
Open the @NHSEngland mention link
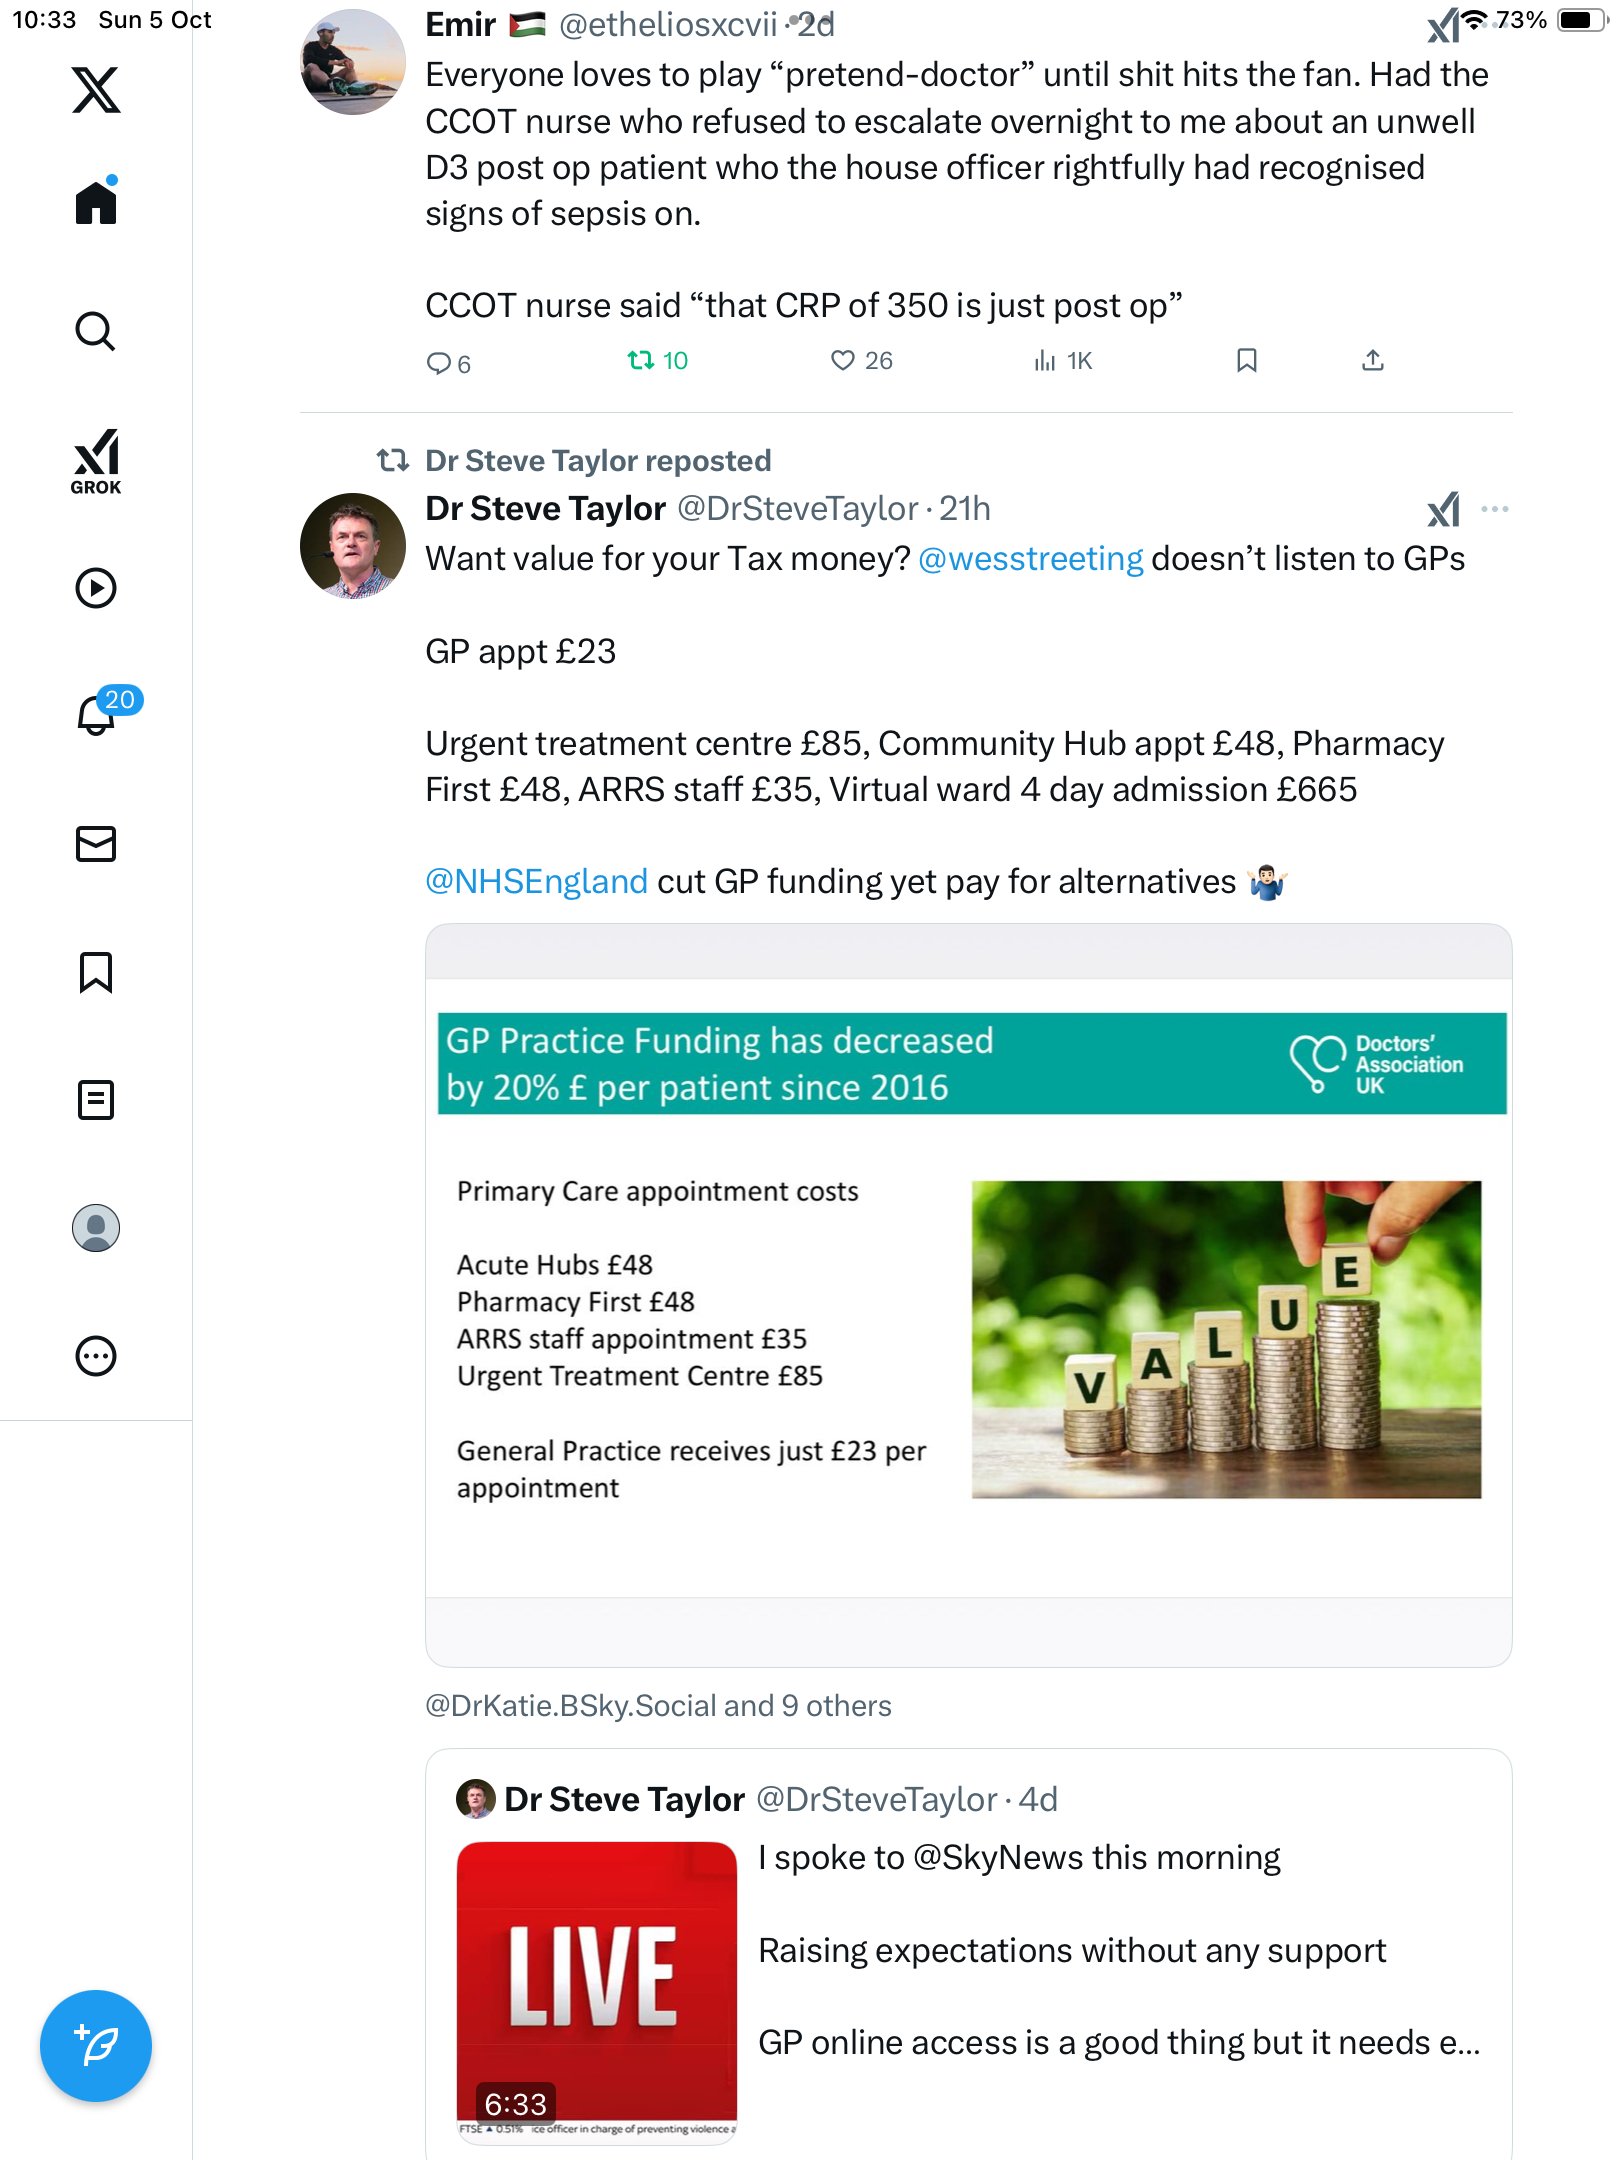point(536,882)
